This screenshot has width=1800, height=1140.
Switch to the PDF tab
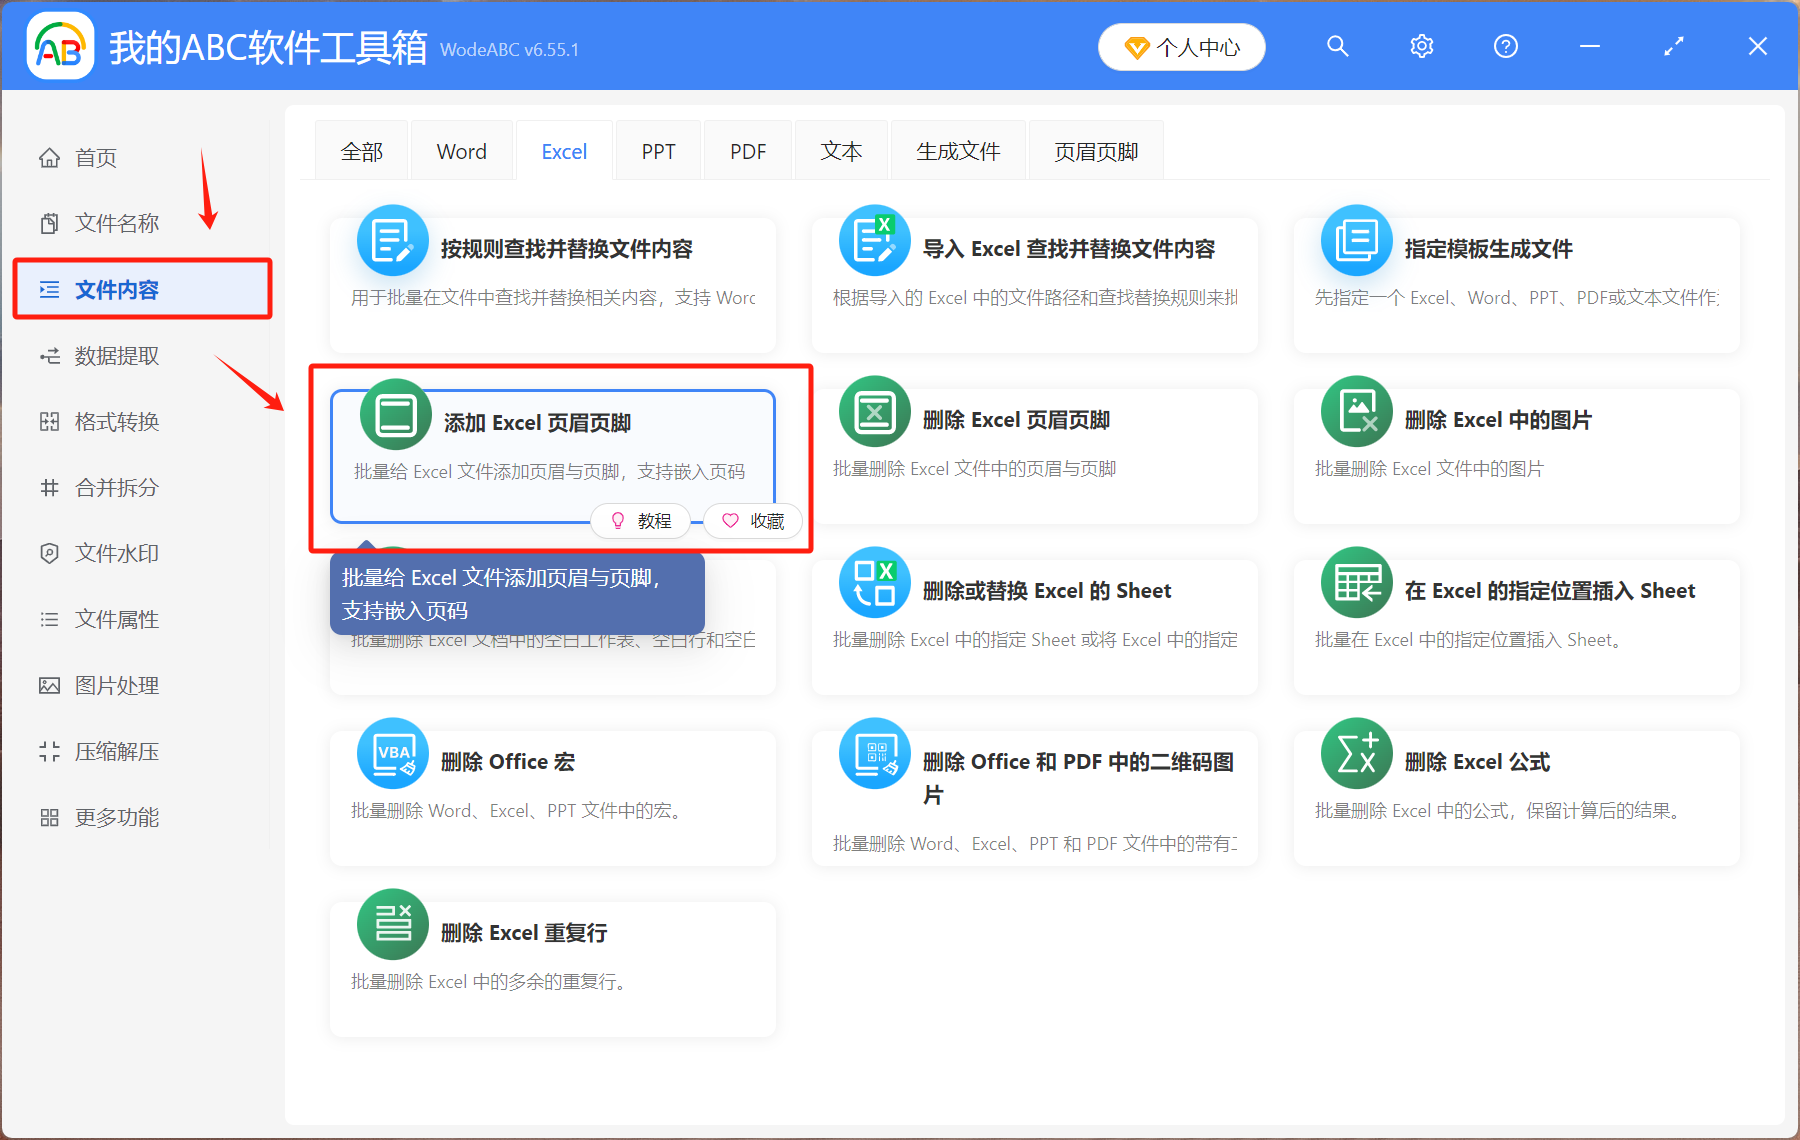pyautogui.click(x=747, y=150)
